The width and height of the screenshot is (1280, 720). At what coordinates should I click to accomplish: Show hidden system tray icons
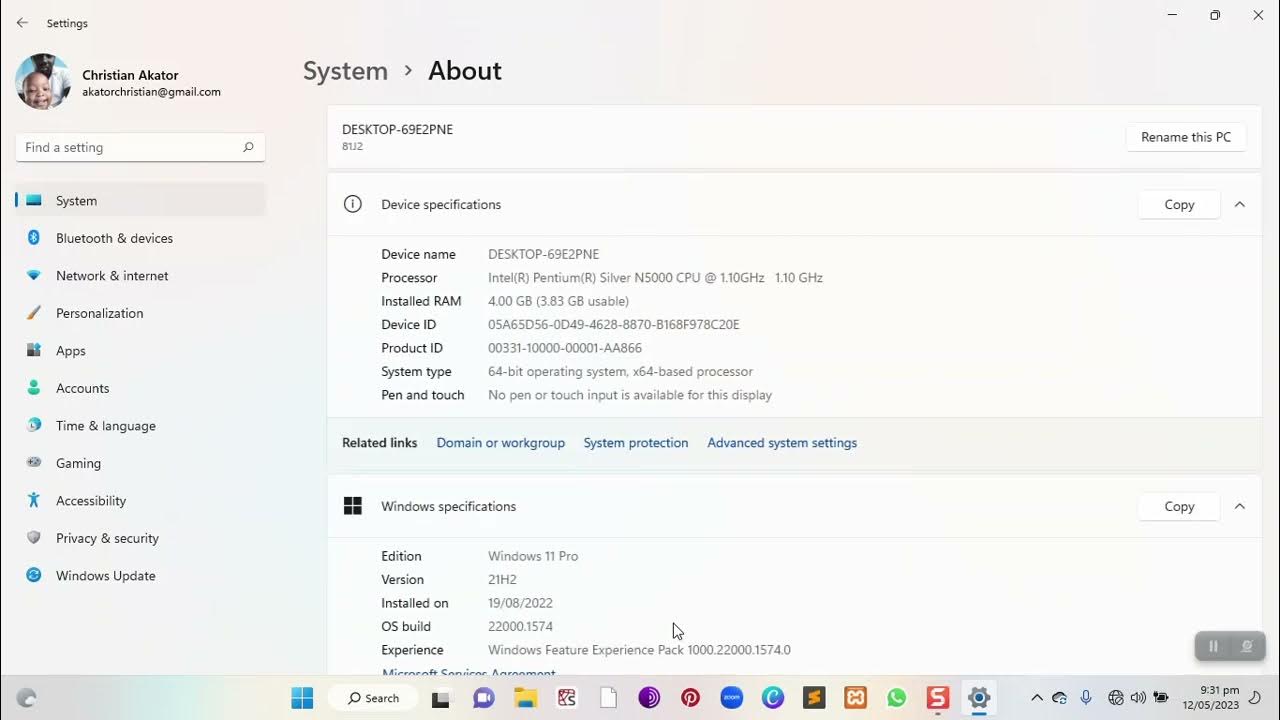pos(1037,698)
